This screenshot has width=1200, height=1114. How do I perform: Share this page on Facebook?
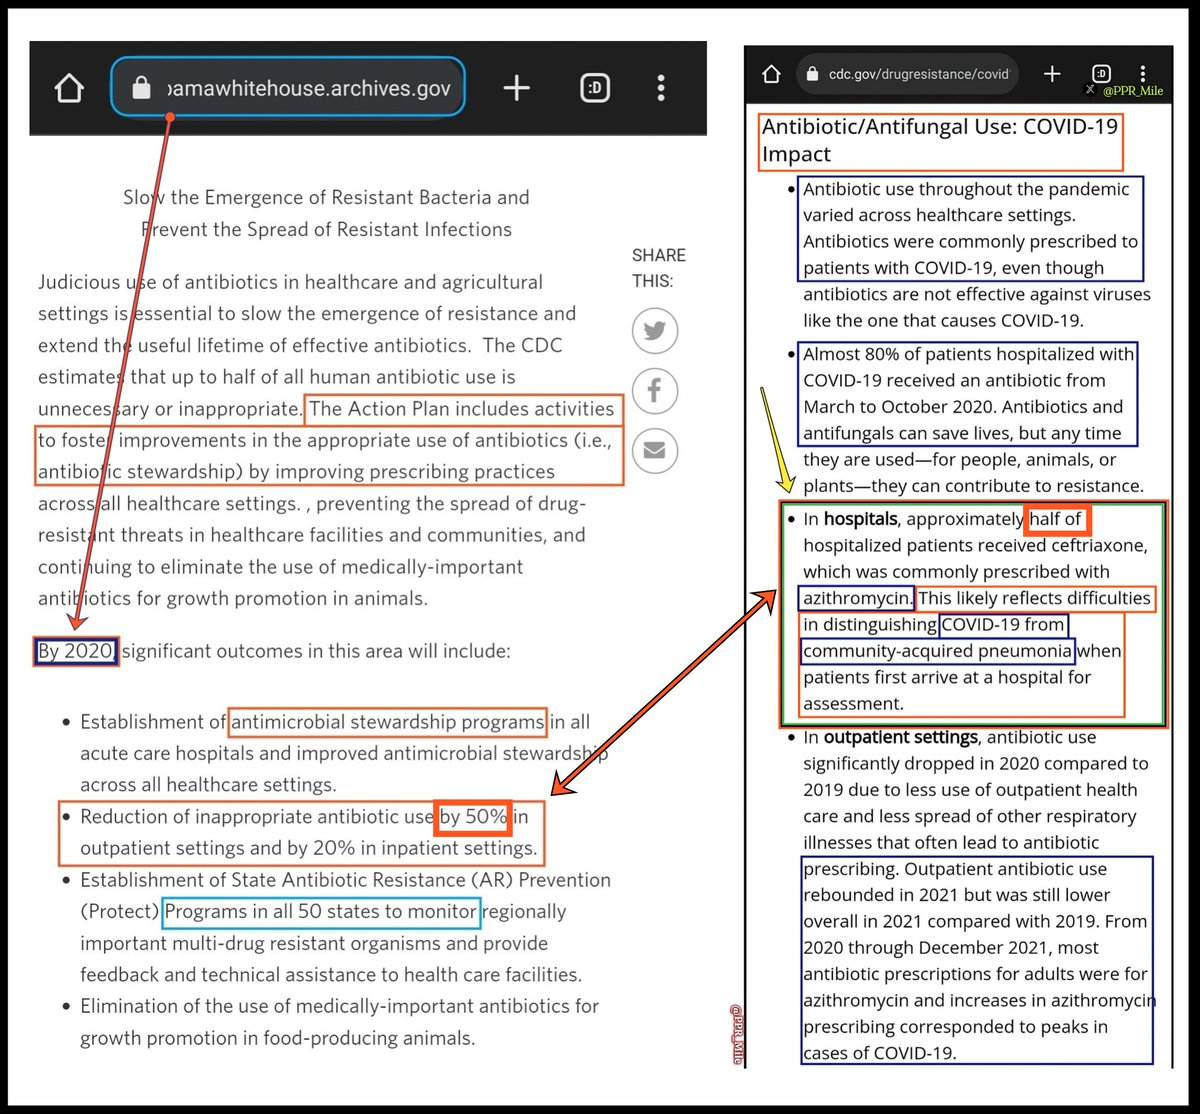point(655,390)
